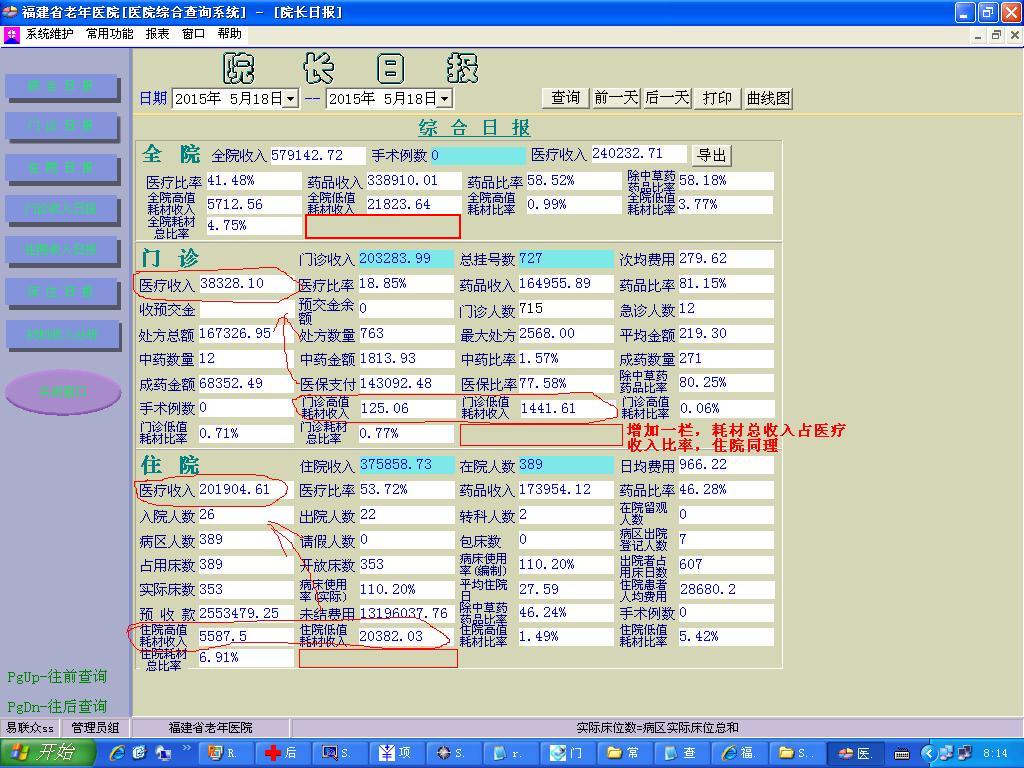Click the 次均费用 value 279.62
The height and width of the screenshot is (768, 1024).
point(726,259)
